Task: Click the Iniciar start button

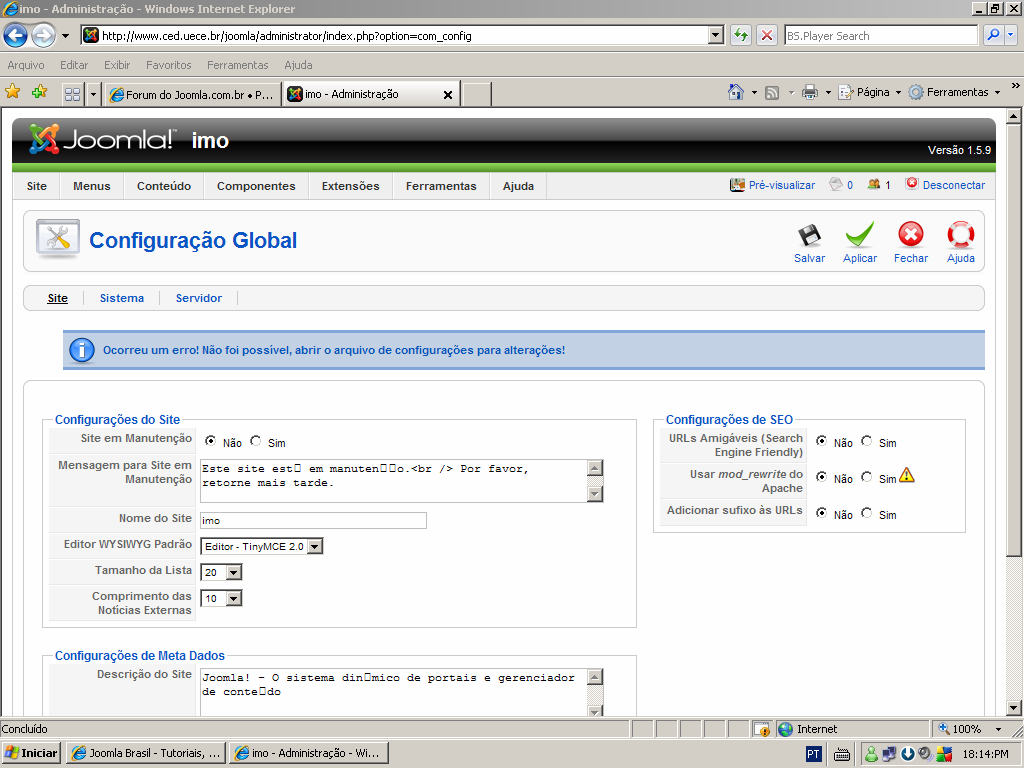Action: 31,753
